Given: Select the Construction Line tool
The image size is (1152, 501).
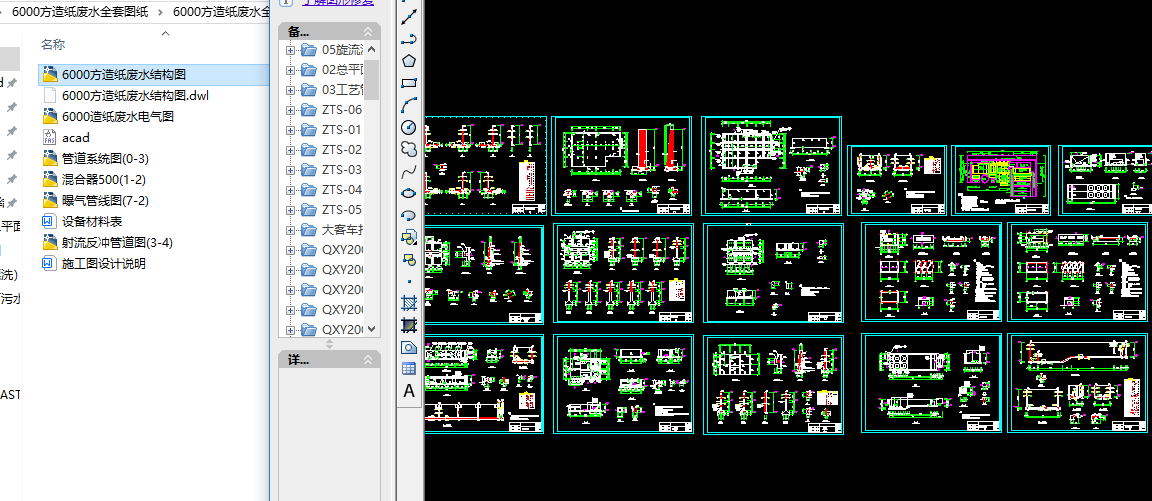Looking at the screenshot, I should coord(409,17).
